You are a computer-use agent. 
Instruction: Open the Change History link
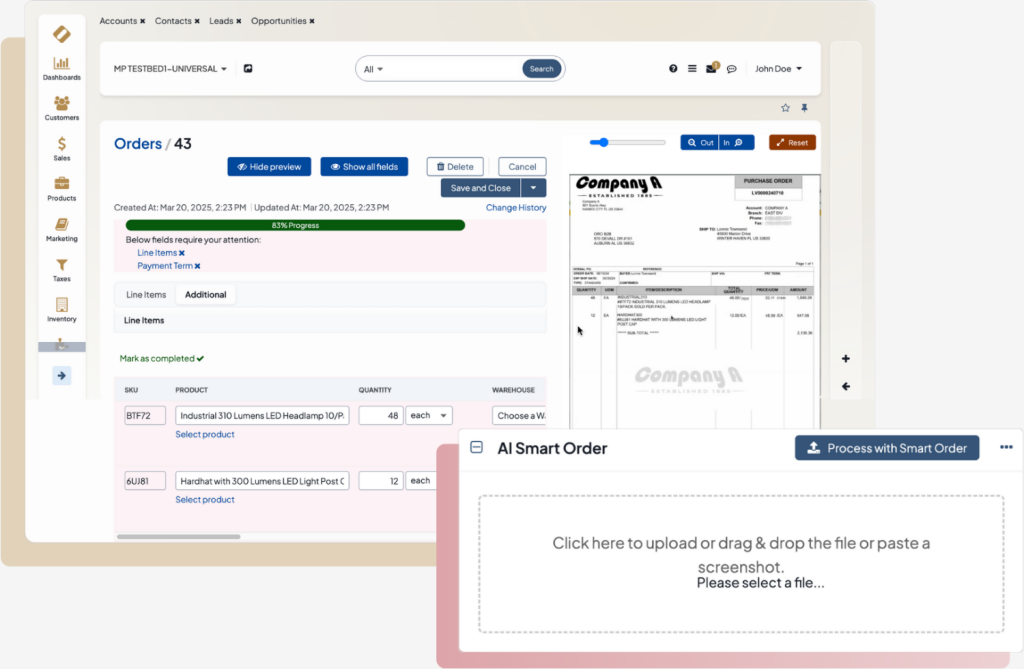tap(516, 208)
